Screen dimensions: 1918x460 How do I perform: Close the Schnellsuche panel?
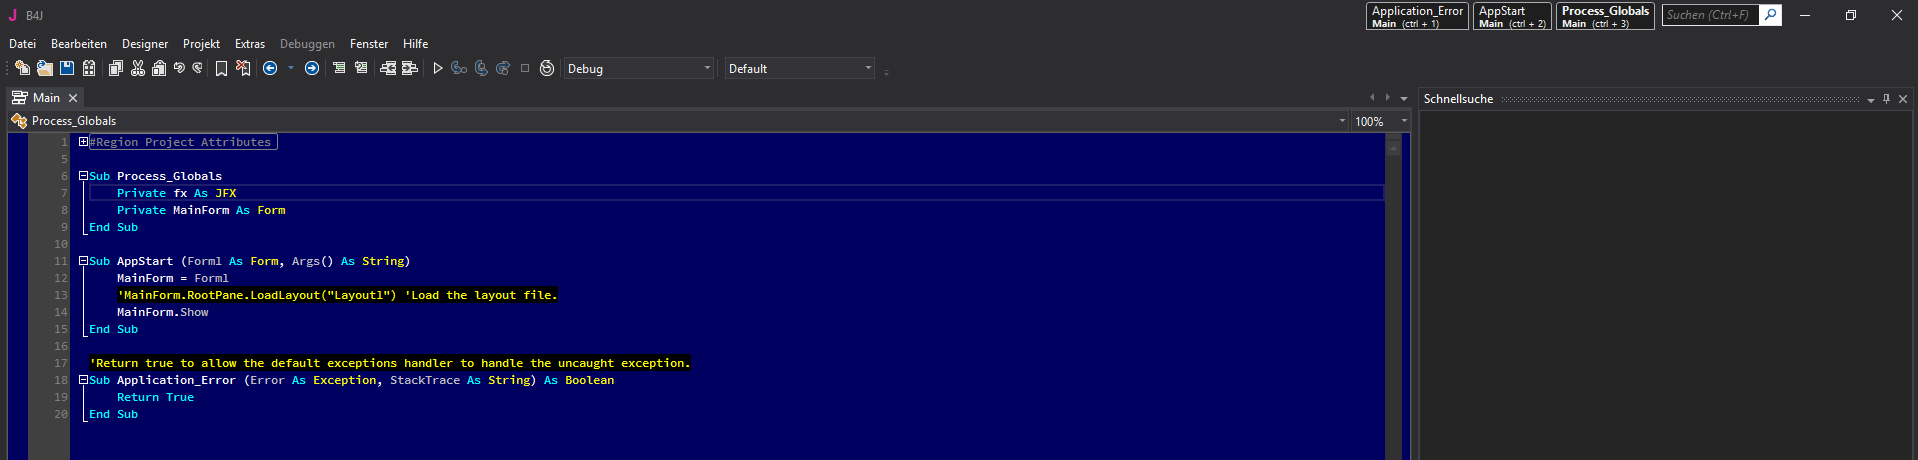pyautogui.click(x=1903, y=99)
